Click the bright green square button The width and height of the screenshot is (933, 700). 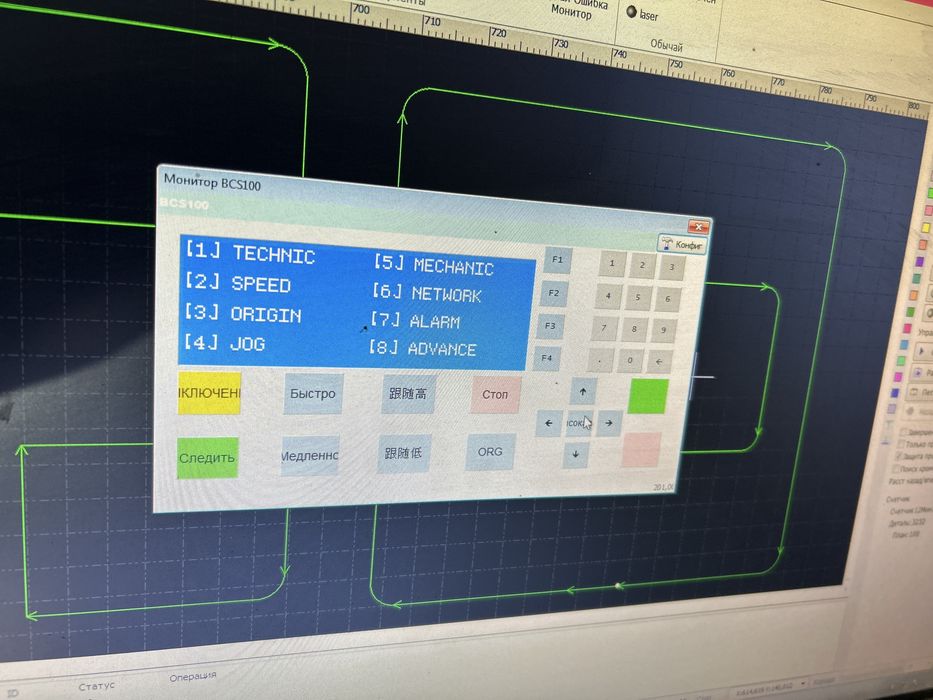click(648, 396)
